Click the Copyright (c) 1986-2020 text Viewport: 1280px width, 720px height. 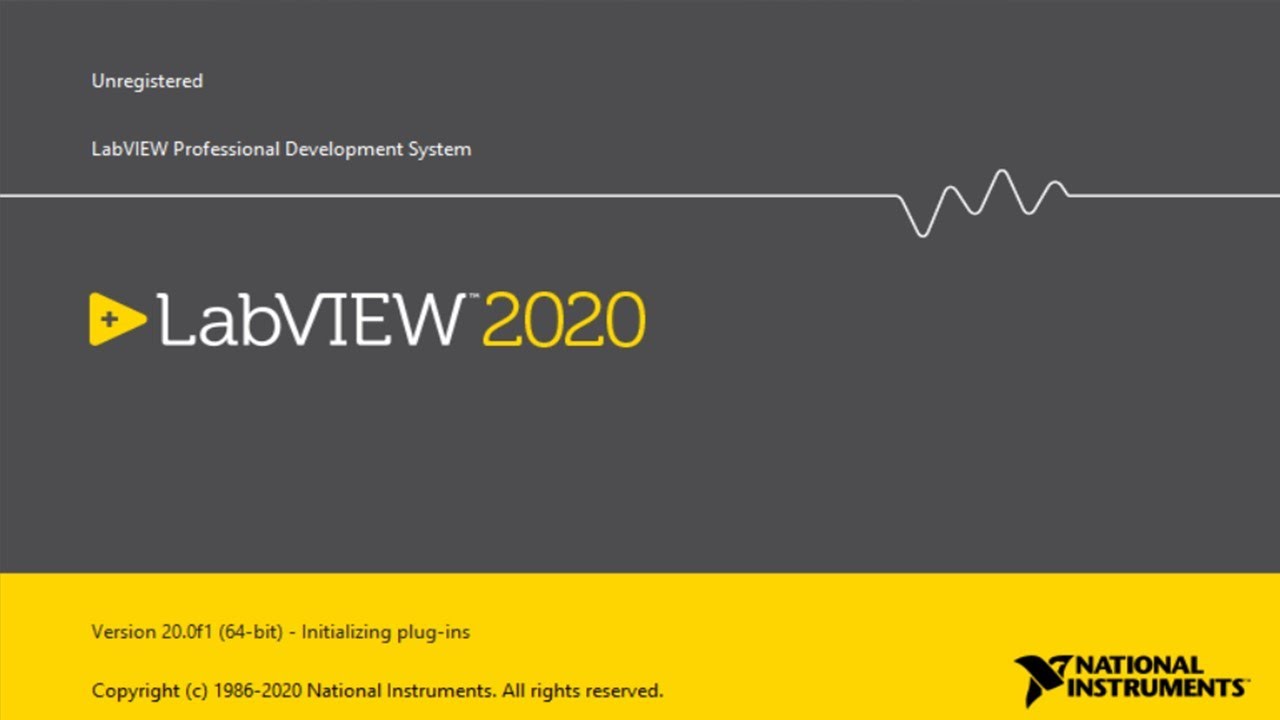point(197,690)
